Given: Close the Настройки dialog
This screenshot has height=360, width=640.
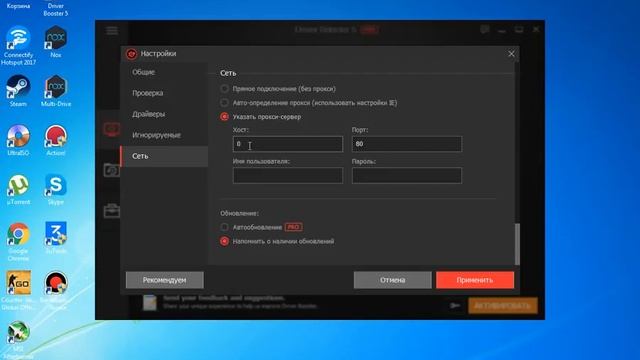Looking at the screenshot, I should [511, 54].
